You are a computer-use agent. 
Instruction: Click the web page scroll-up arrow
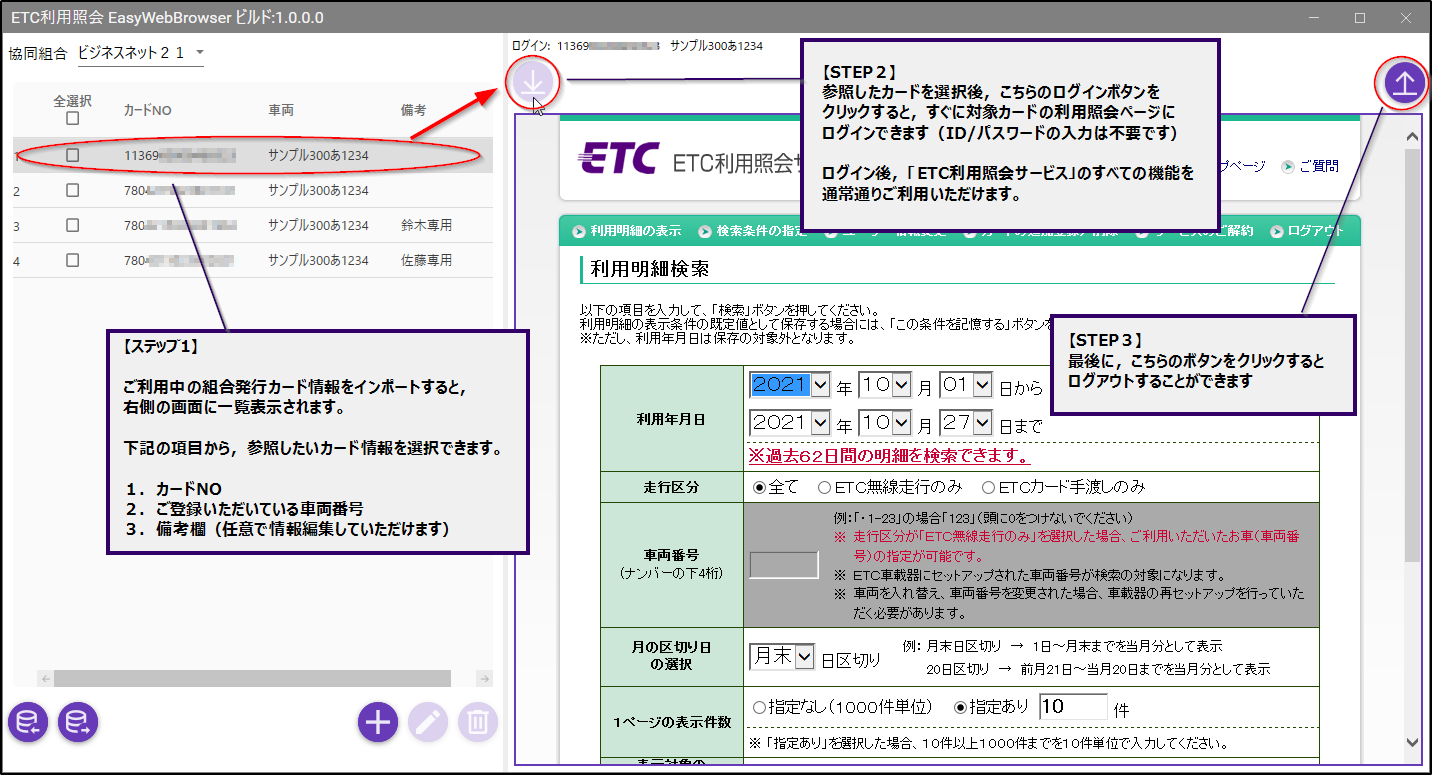tap(1412, 136)
